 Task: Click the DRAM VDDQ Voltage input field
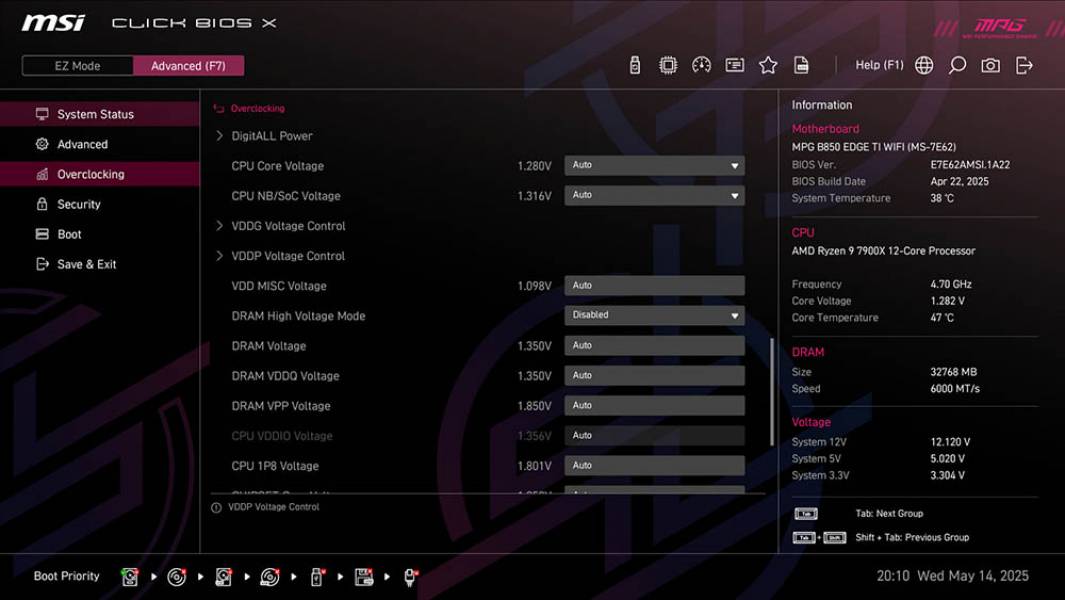pyautogui.click(x=654, y=375)
